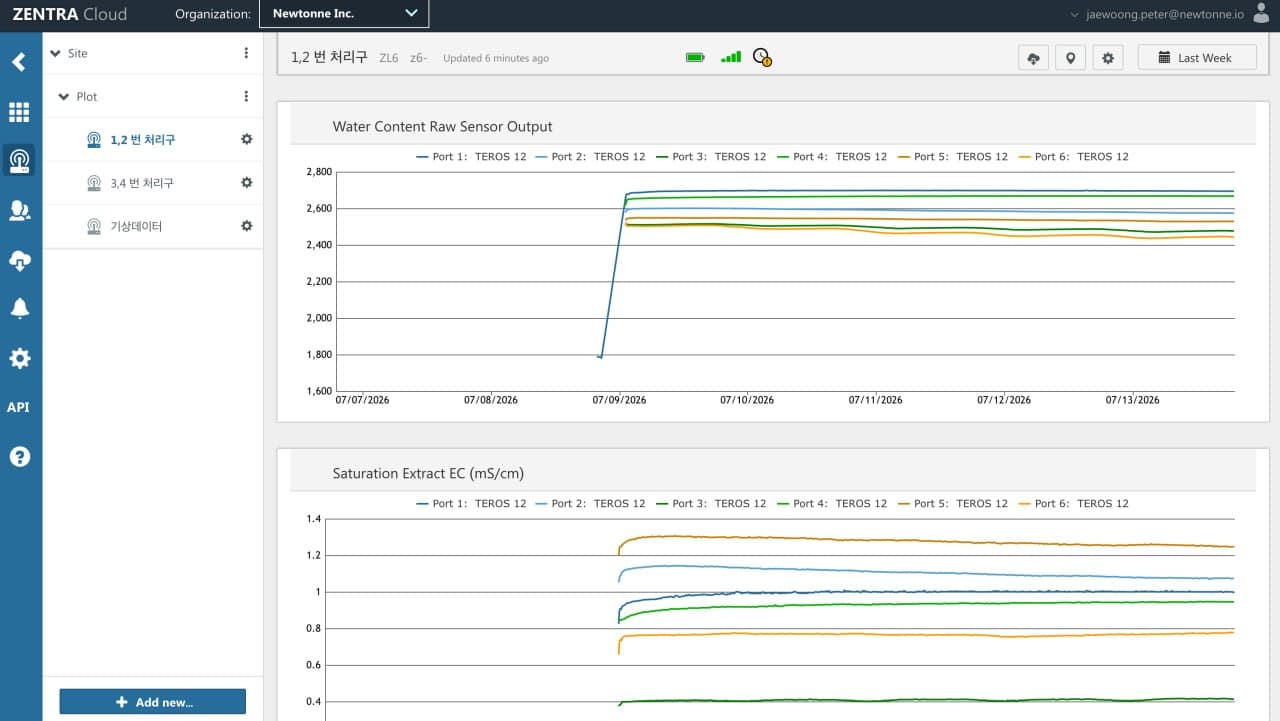Click the Add new... button
This screenshot has width=1280, height=721.
[x=153, y=702]
